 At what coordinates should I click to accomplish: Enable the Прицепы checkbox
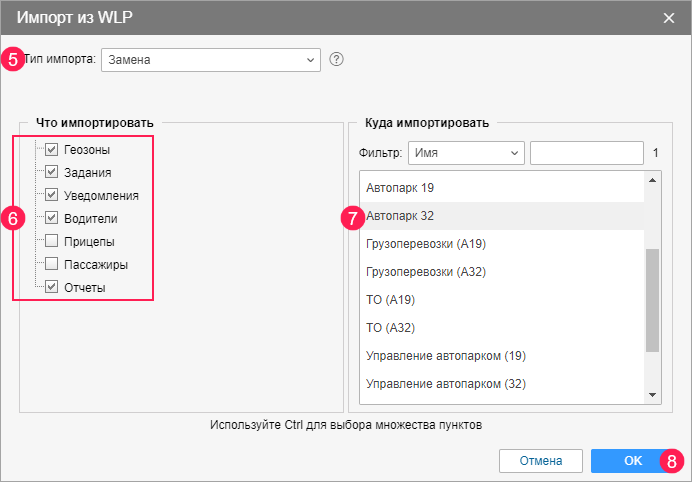coord(52,241)
